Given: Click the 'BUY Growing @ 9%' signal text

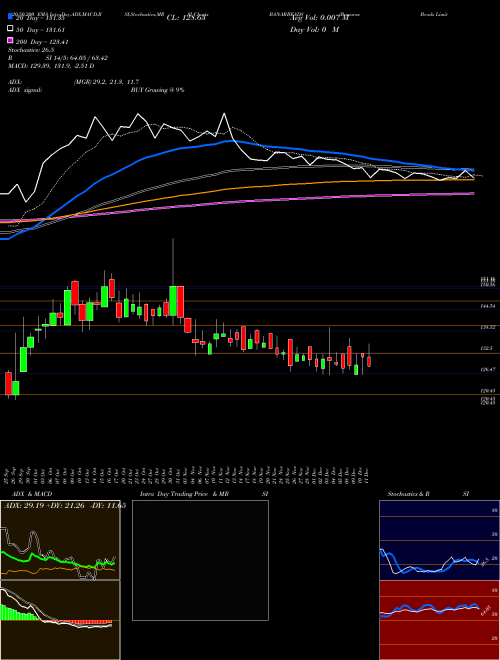Looking at the screenshot, I should [157, 90].
